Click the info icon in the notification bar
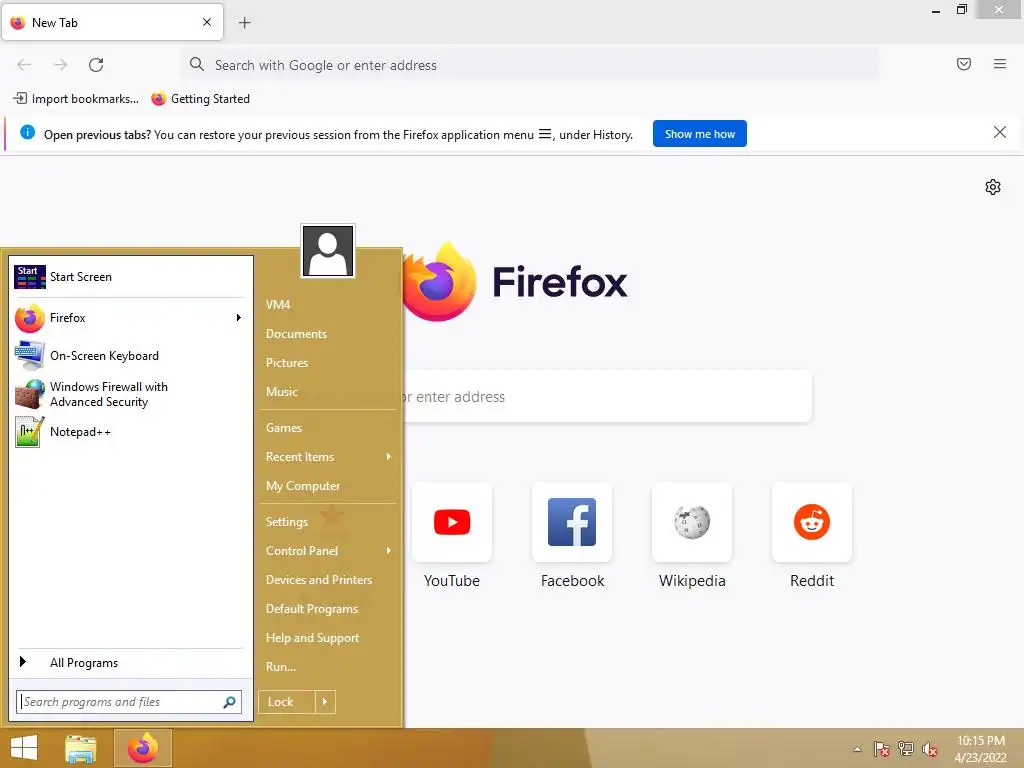1024x768 pixels. (27, 133)
